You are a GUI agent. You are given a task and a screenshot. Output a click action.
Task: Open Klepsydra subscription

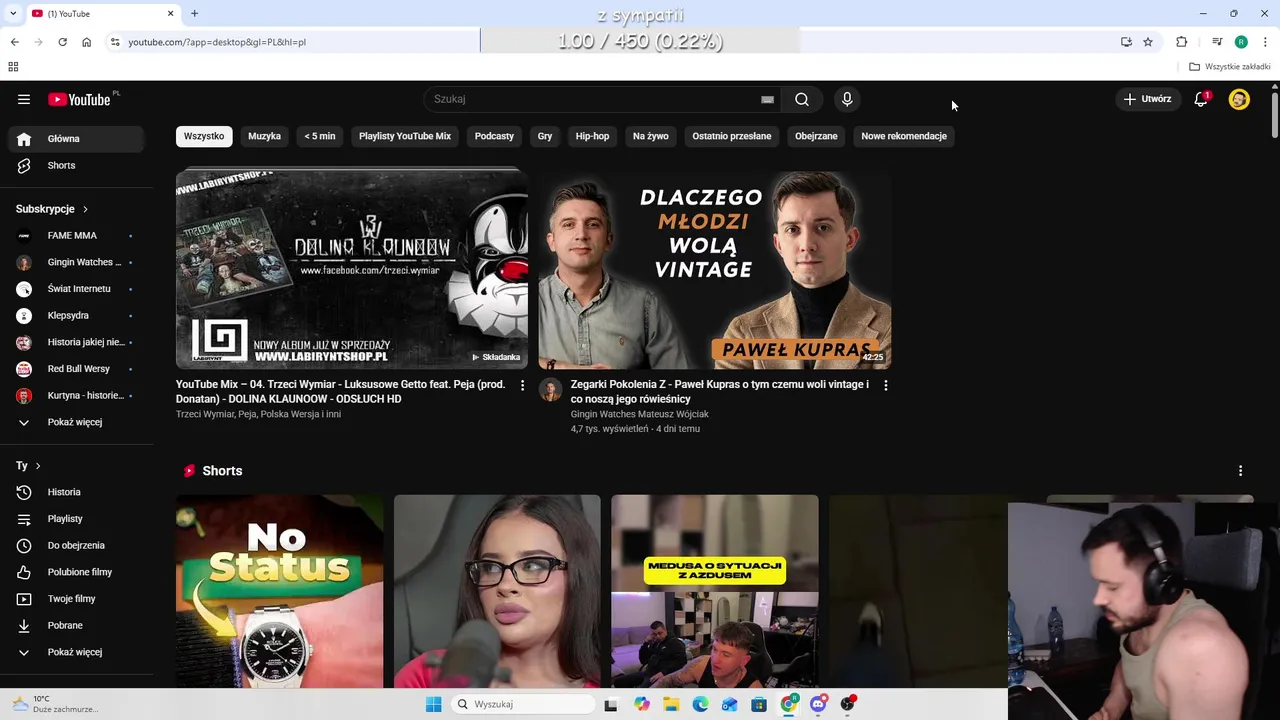click(76, 315)
